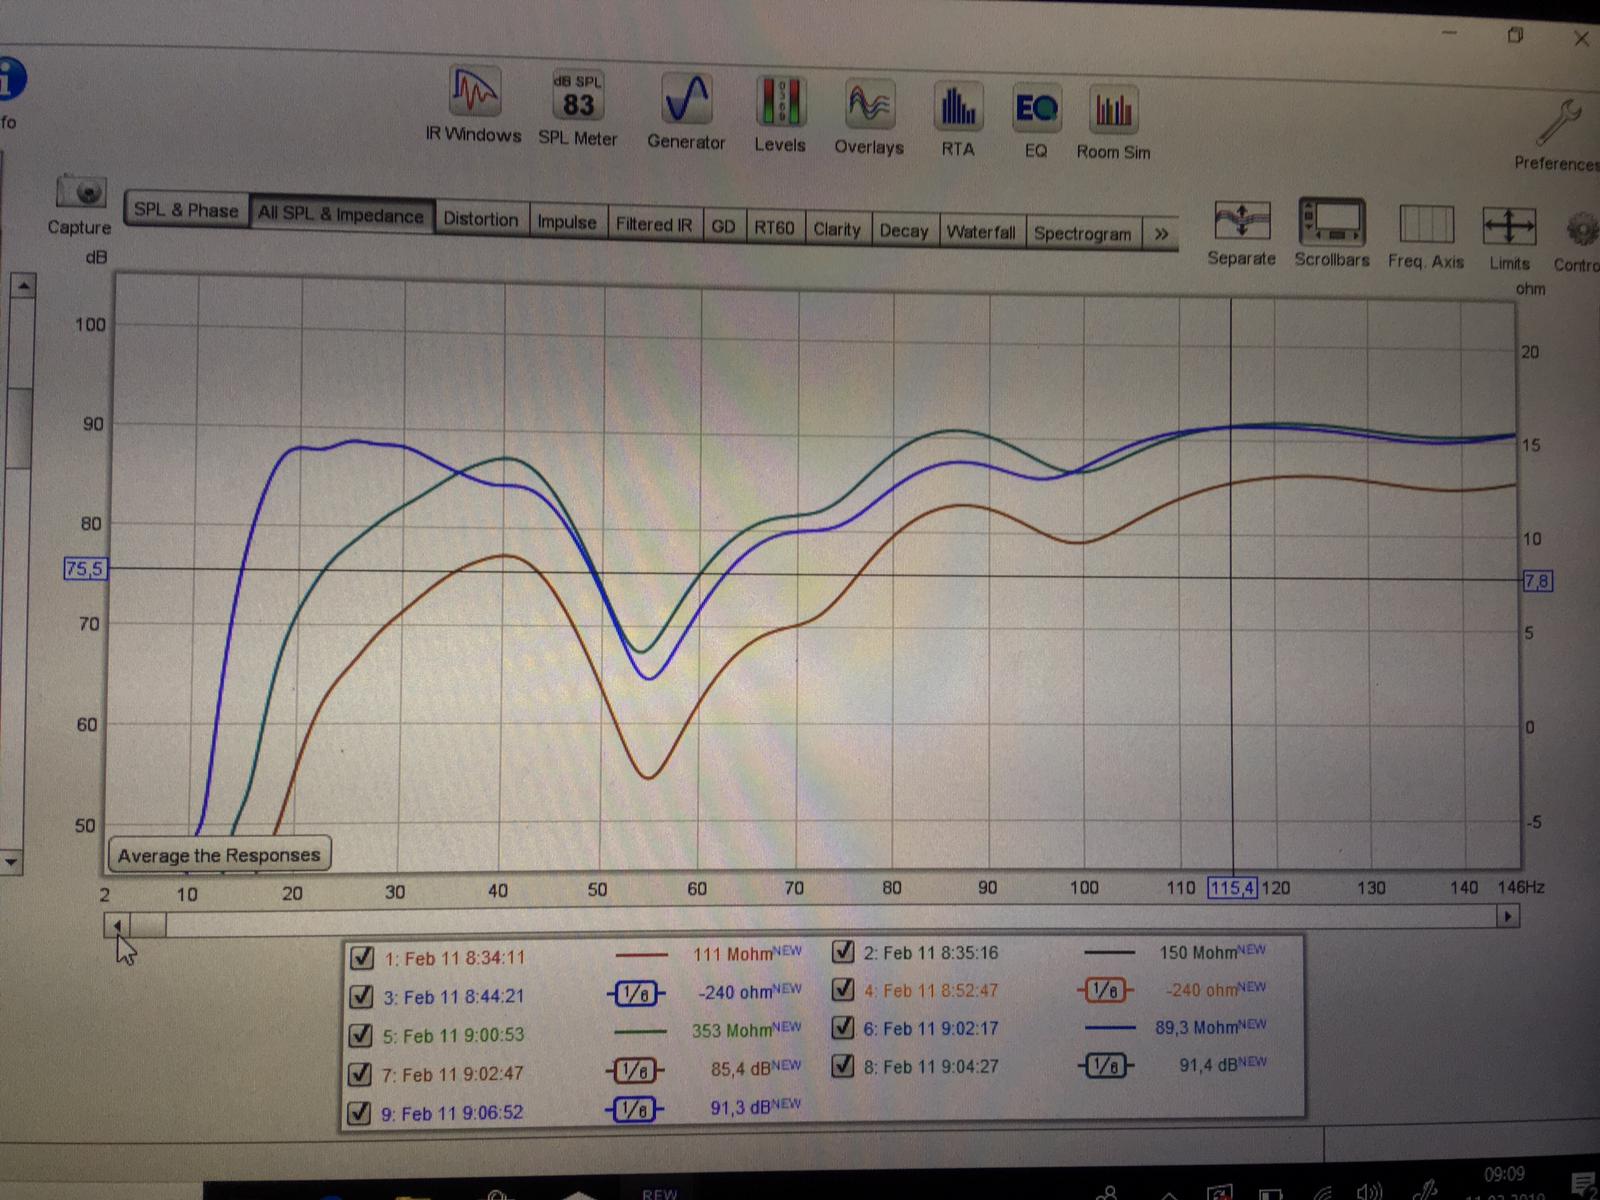The height and width of the screenshot is (1200, 1600).
Task: Open the EQ window
Action: point(1035,109)
